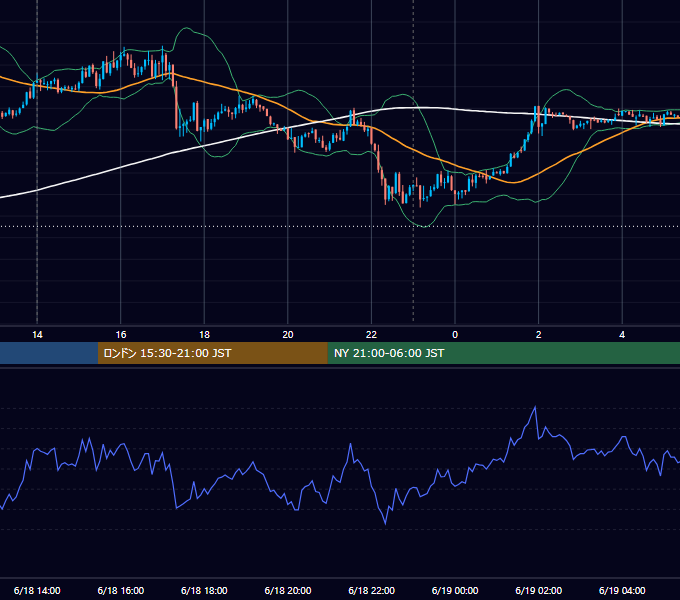Click the 18 hour axis label
Screen dimensions: 680x600
[204, 335]
